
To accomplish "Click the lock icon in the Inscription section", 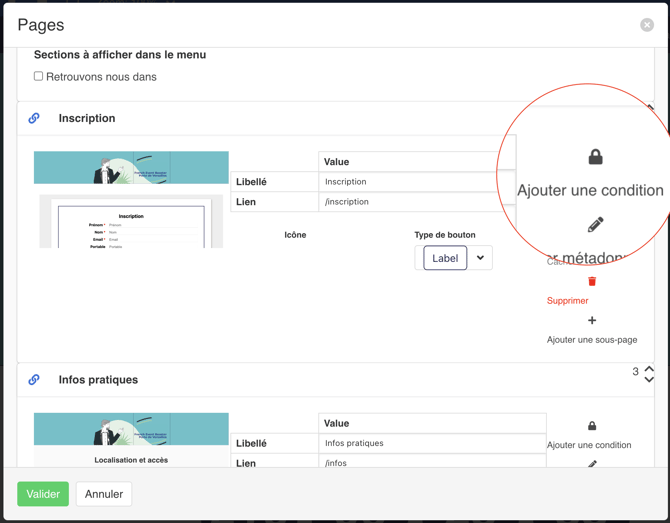I will (595, 157).
